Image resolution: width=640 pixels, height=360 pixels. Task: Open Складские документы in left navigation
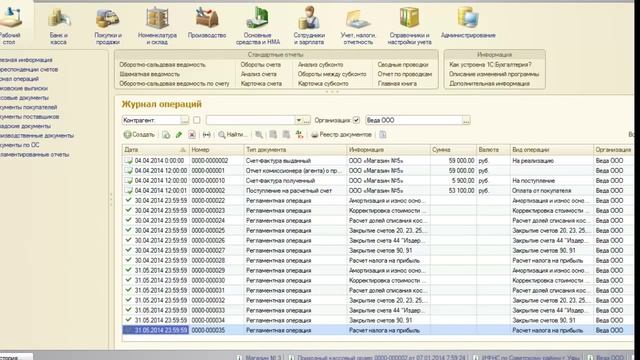[25, 126]
